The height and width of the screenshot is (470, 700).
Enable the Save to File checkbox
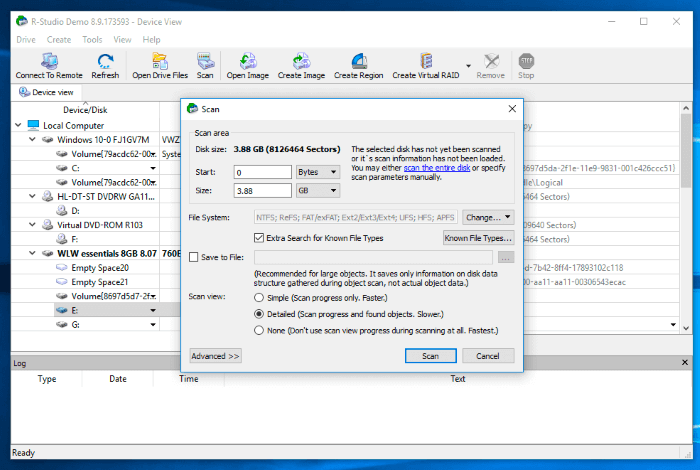[193, 257]
